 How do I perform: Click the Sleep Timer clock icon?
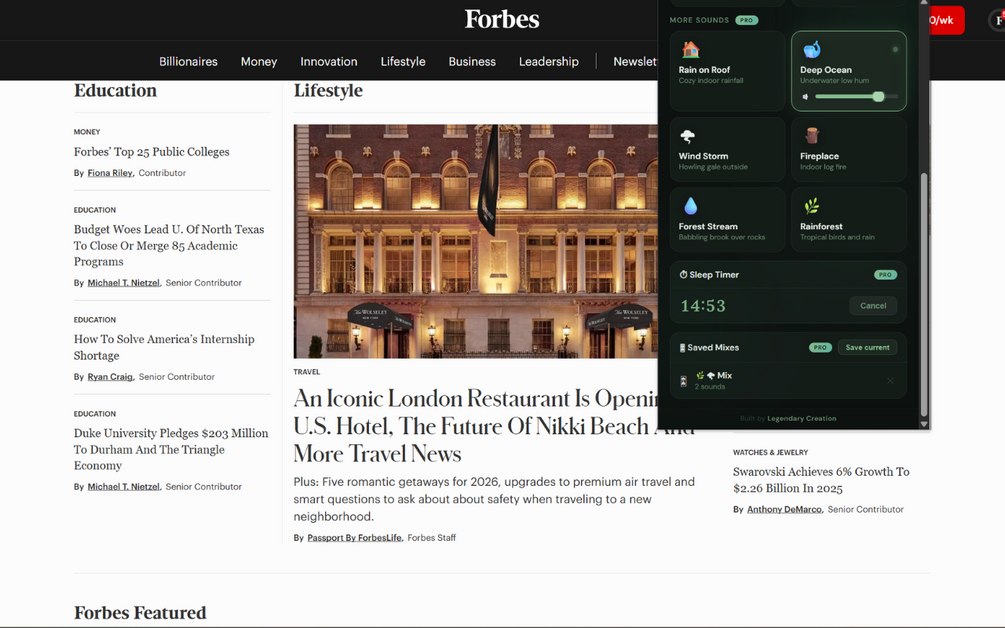[683, 274]
